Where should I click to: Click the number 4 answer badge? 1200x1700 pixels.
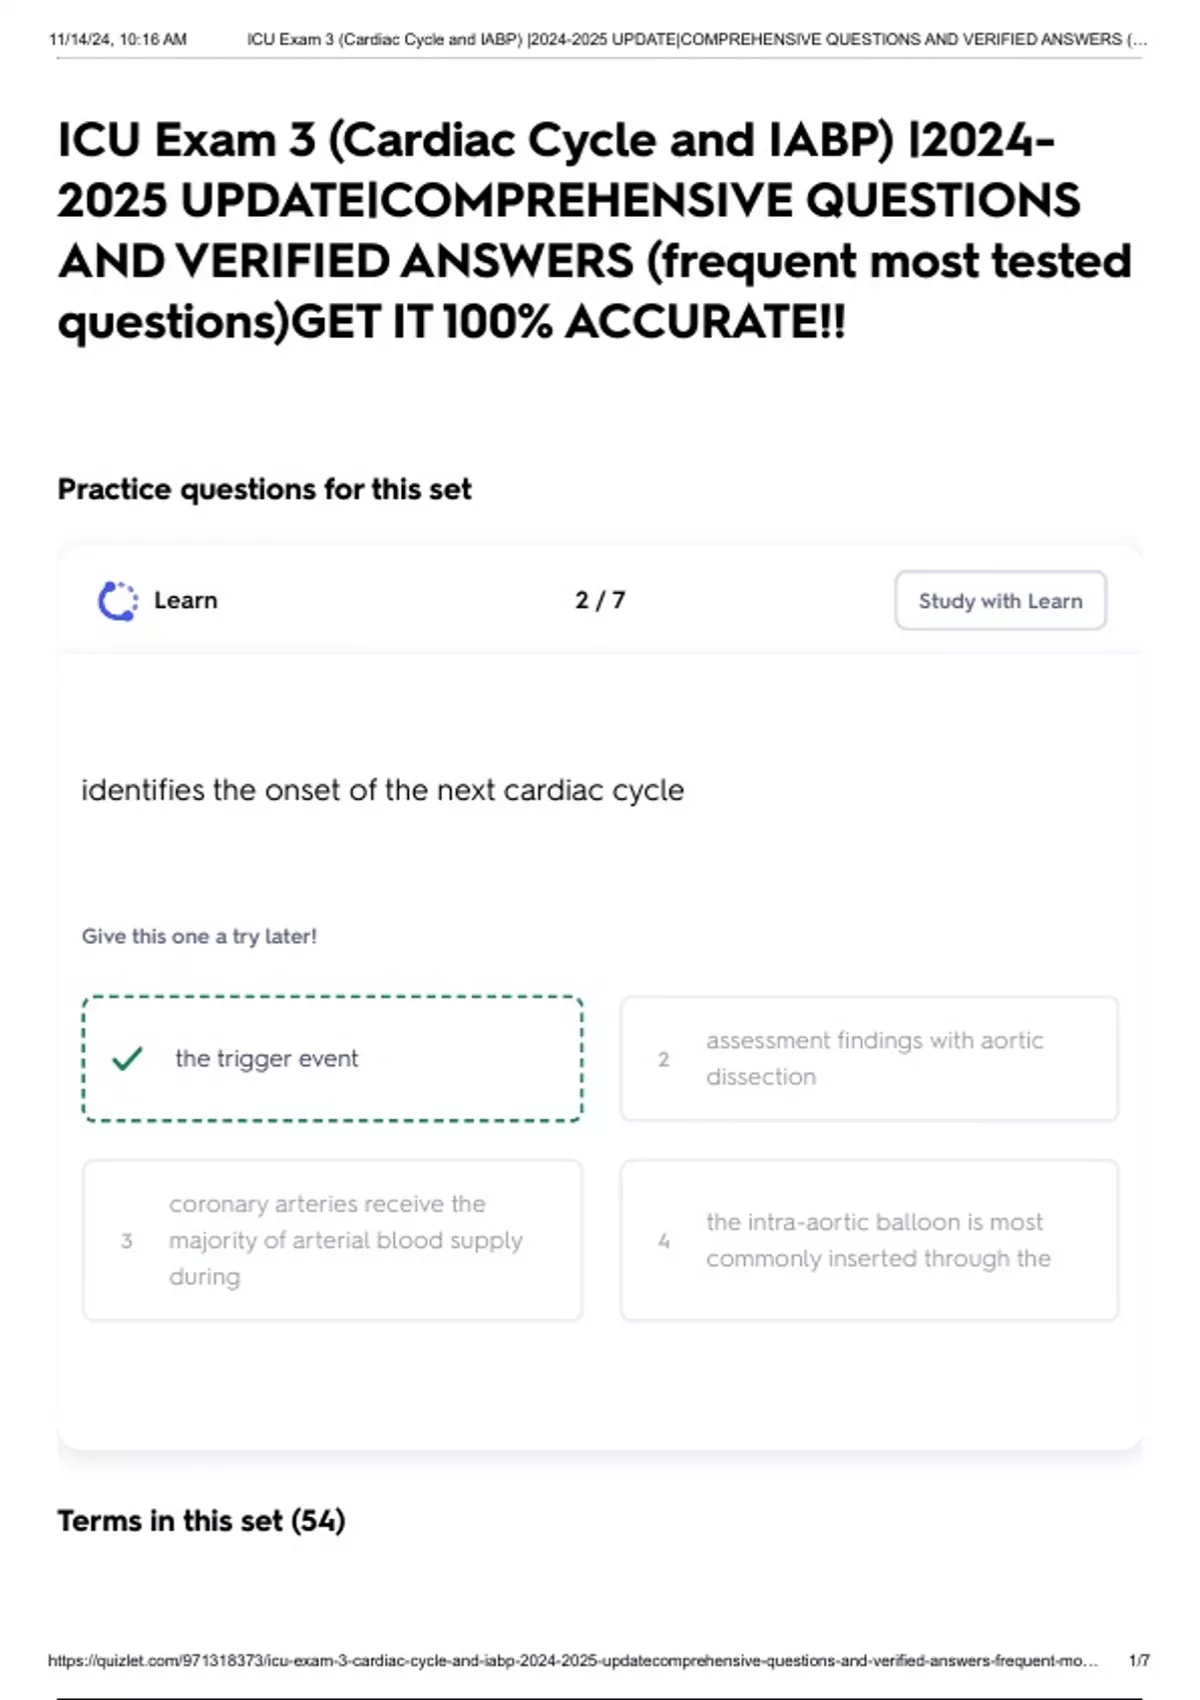(663, 1241)
